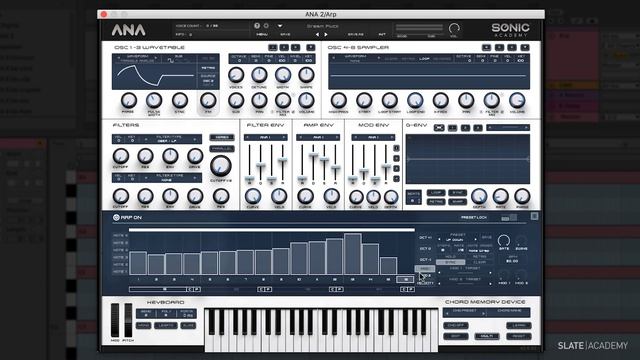Select PARALLEL filter routing
Image resolution: width=640 pixels, height=360 pixels.
pos(222,149)
